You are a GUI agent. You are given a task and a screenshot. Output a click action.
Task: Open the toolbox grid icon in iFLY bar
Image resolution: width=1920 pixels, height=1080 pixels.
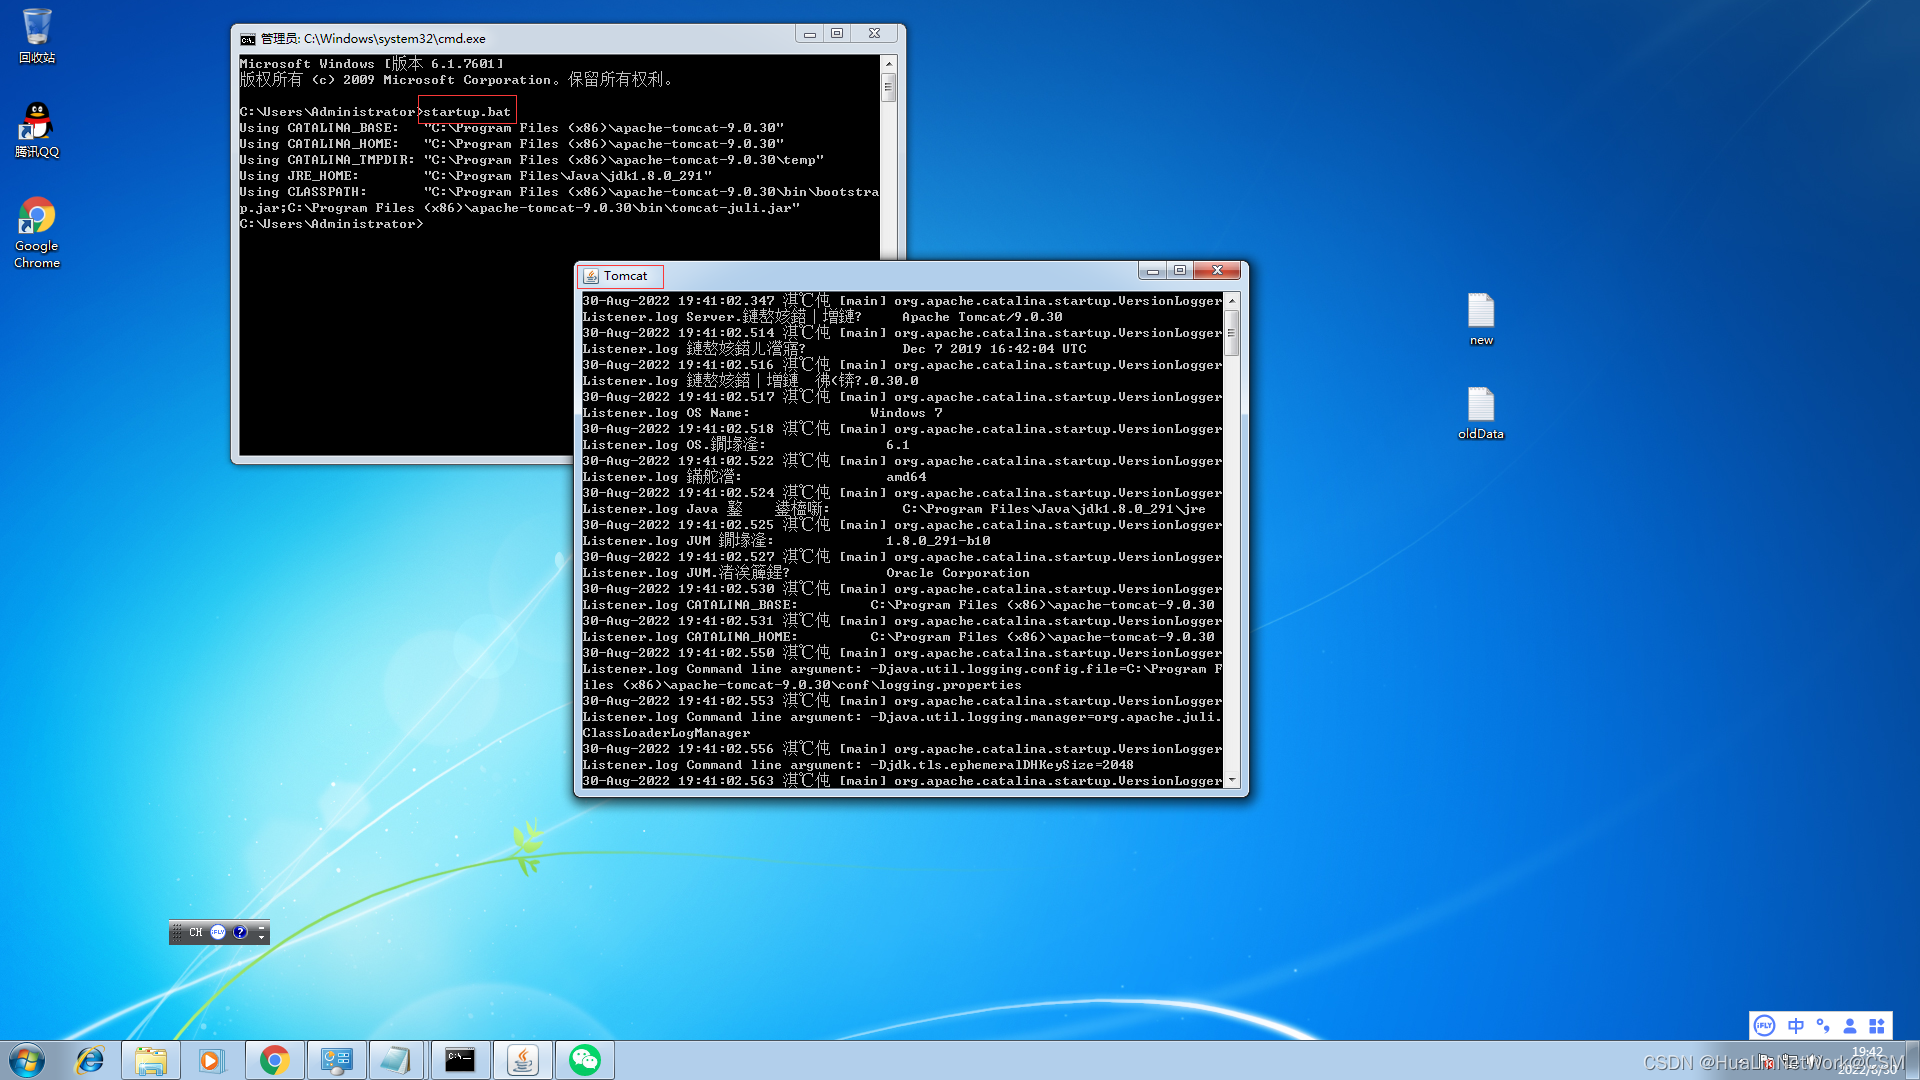[x=1877, y=1025]
